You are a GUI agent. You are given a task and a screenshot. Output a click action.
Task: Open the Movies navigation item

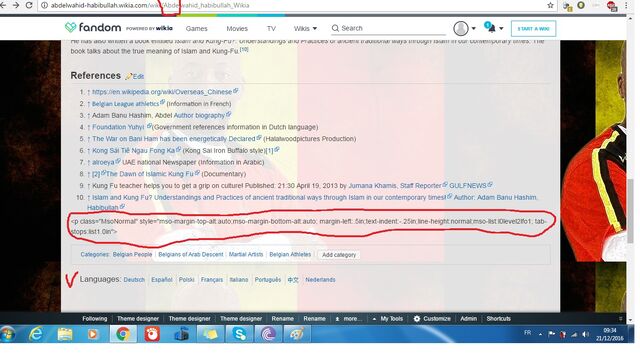tap(237, 29)
